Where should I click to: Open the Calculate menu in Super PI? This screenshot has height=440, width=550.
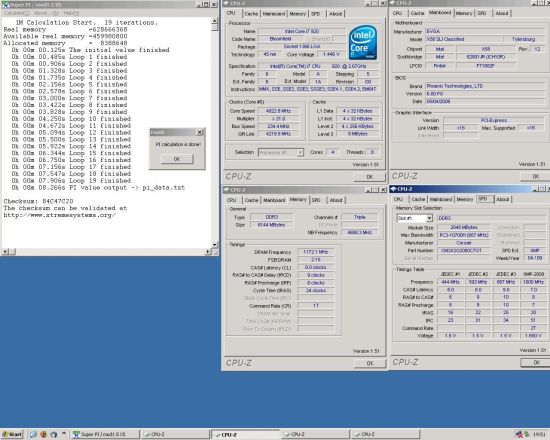(x=16, y=13)
